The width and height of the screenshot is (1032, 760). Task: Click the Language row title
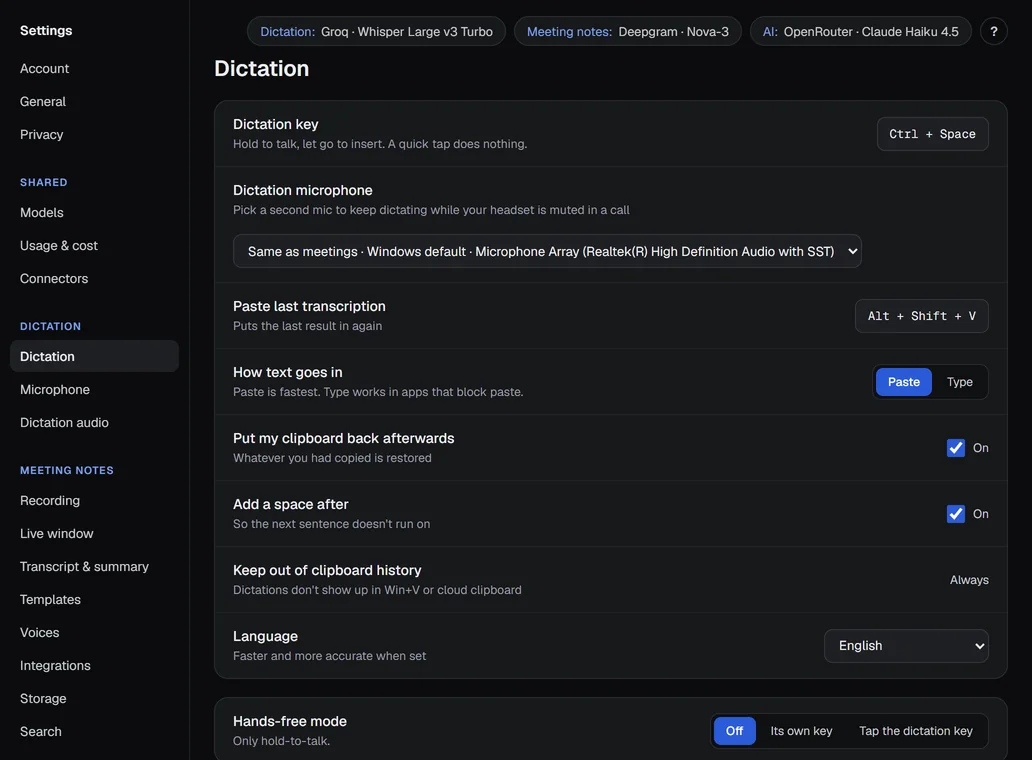click(265, 636)
